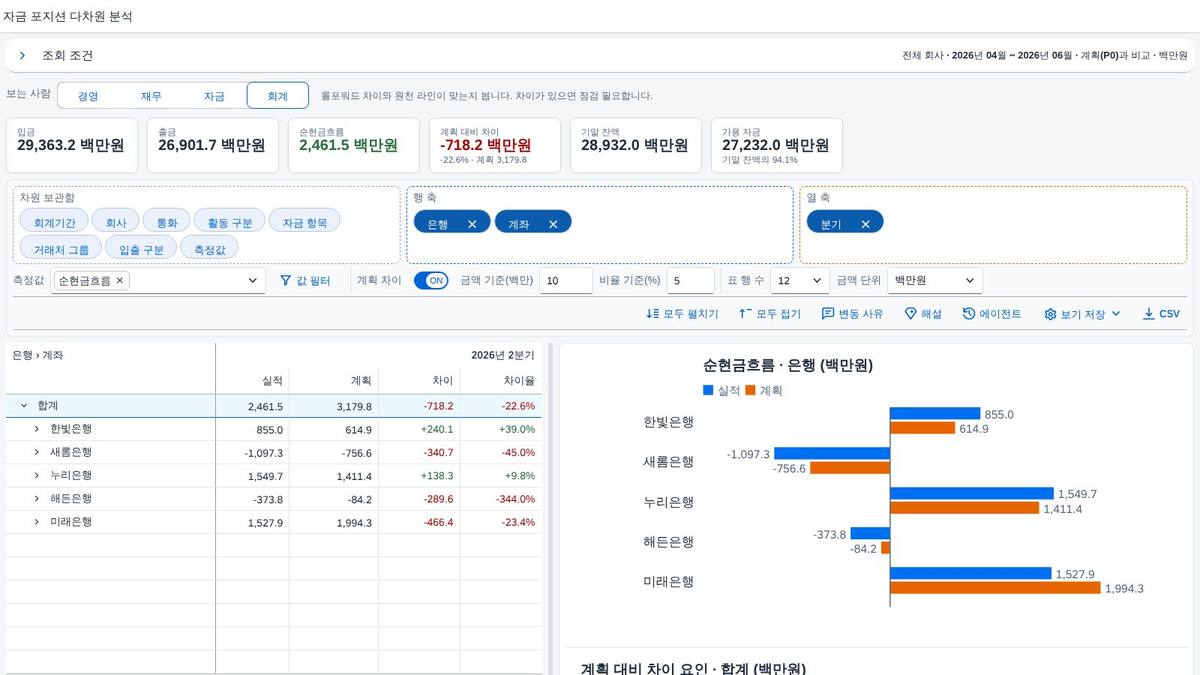Click the 출금 26,901.7 백만원 card
Image resolution: width=1200 pixels, height=675 pixels.
click(214, 145)
